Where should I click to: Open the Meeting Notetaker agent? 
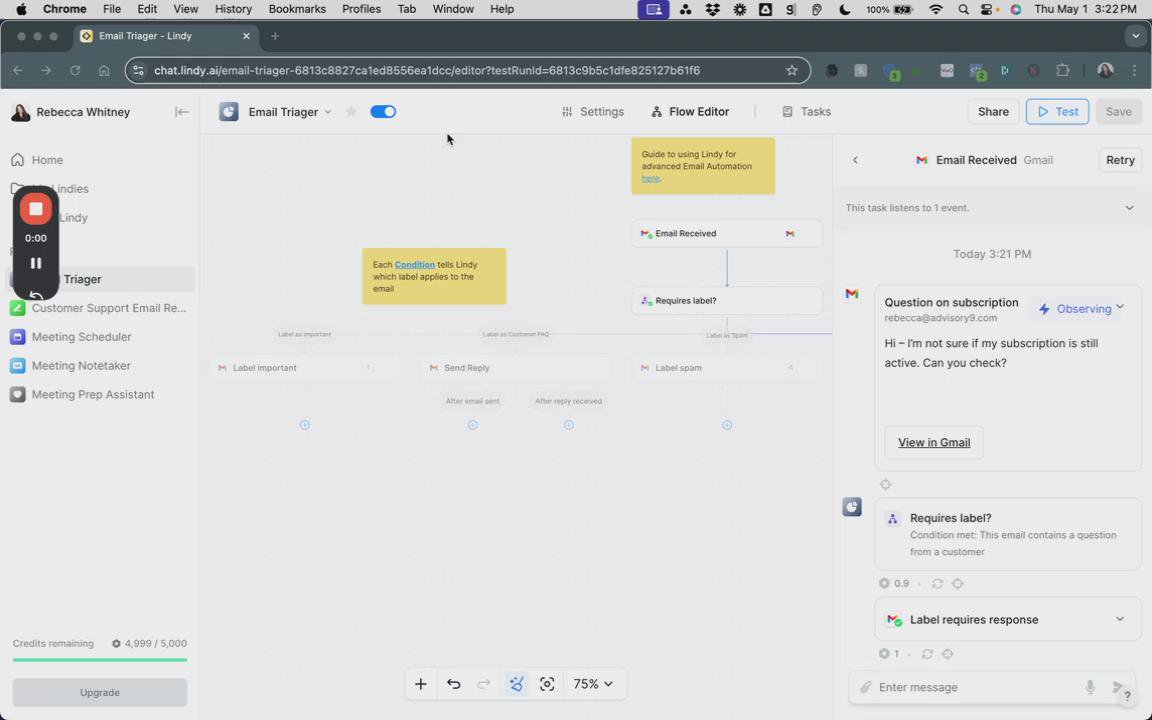coord(98,365)
